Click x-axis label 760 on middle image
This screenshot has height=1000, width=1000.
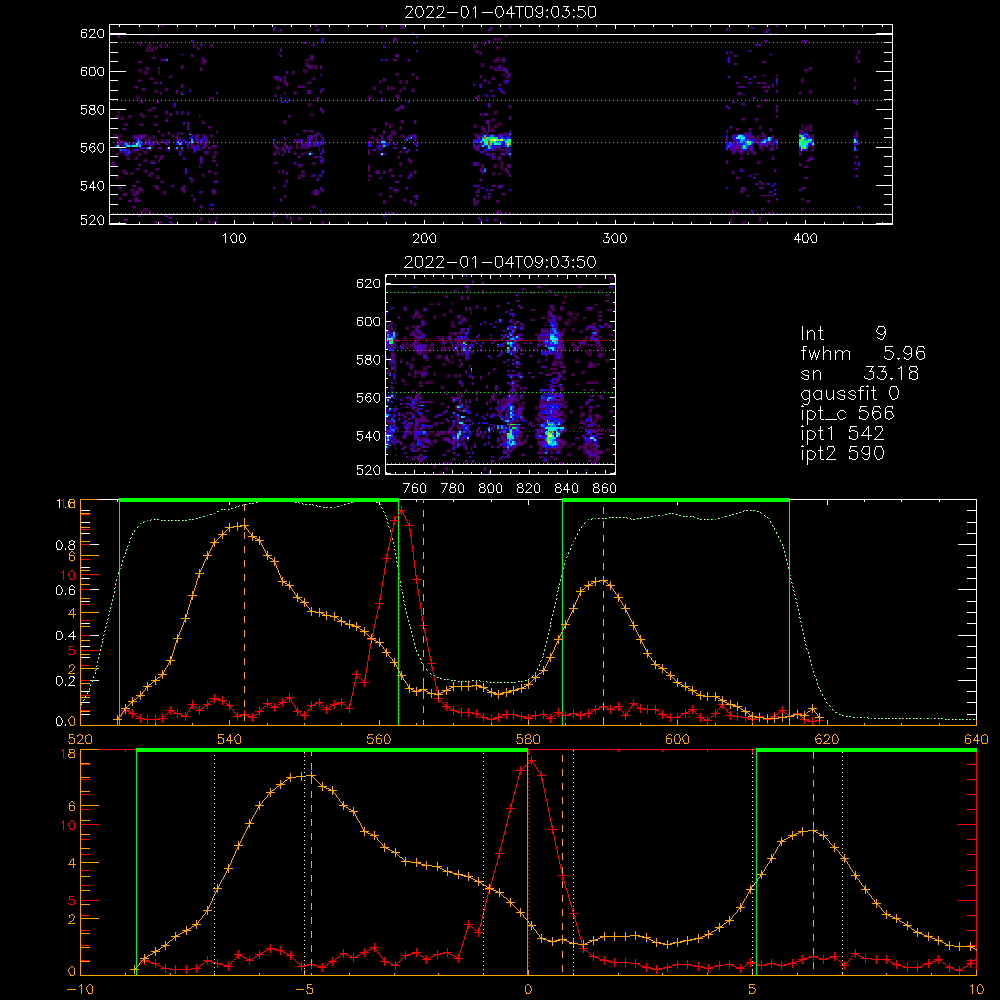(415, 489)
